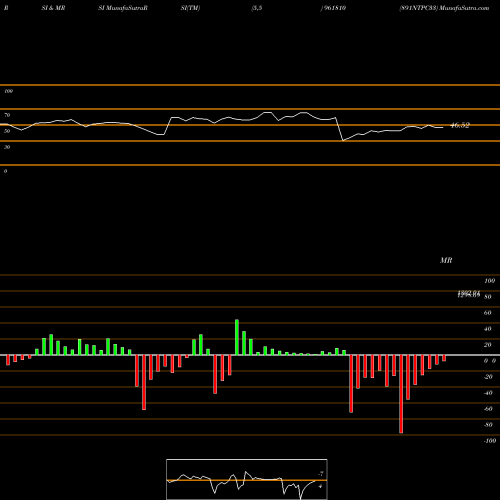This screenshot has height=500, width=500.
Task: Click the histogram axis label 100
Action: [489, 281]
